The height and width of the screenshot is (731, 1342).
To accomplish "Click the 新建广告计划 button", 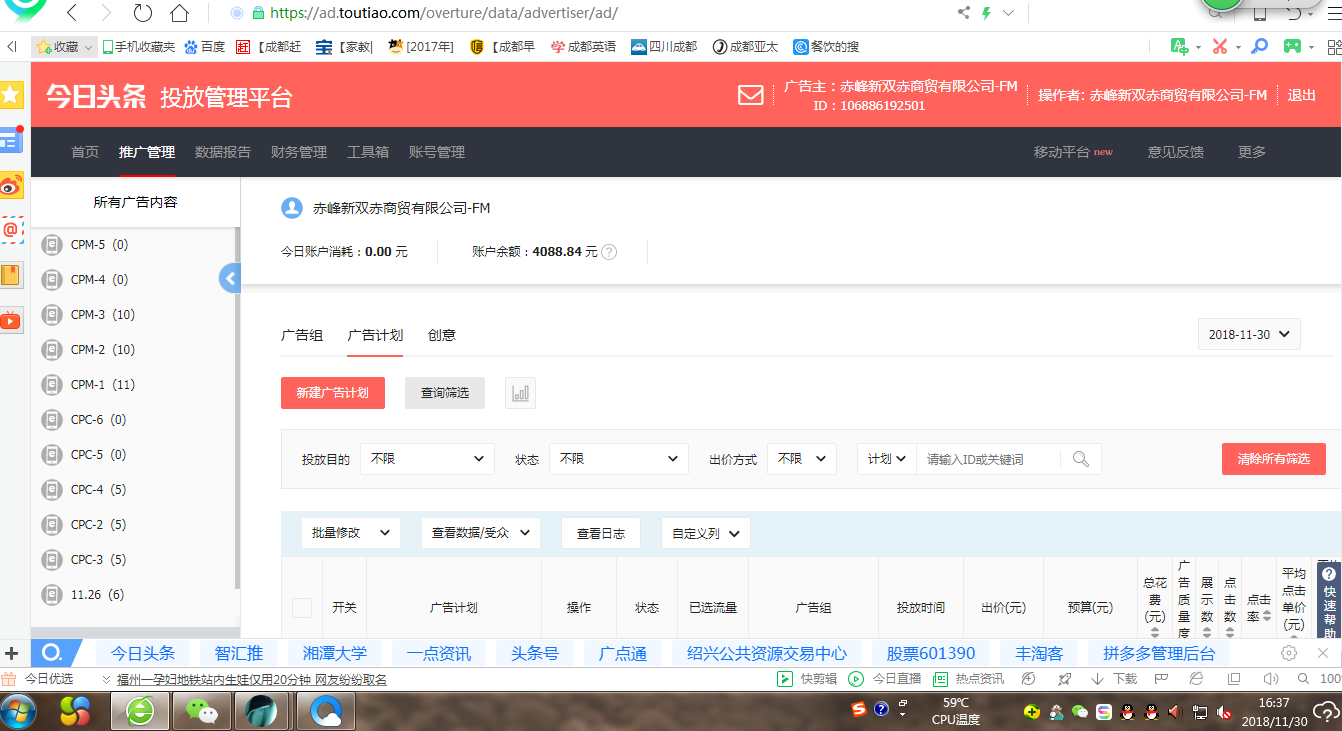I will coord(333,393).
